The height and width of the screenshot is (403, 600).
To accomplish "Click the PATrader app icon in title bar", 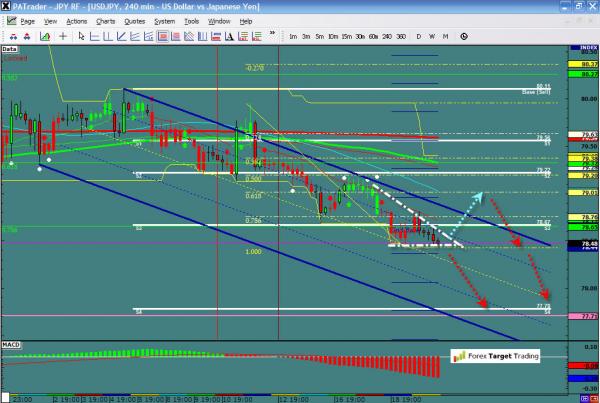I will click(x=7, y=6).
